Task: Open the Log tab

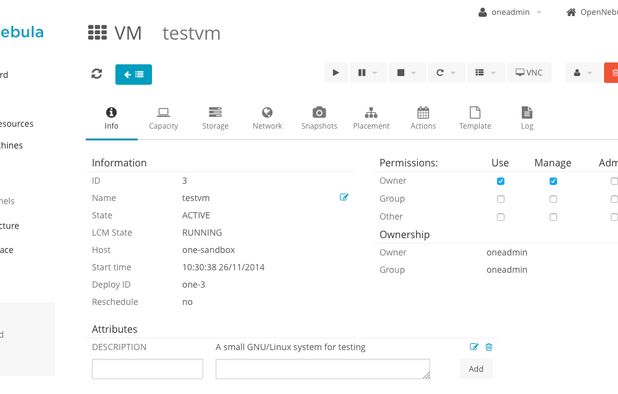Action: (527, 118)
